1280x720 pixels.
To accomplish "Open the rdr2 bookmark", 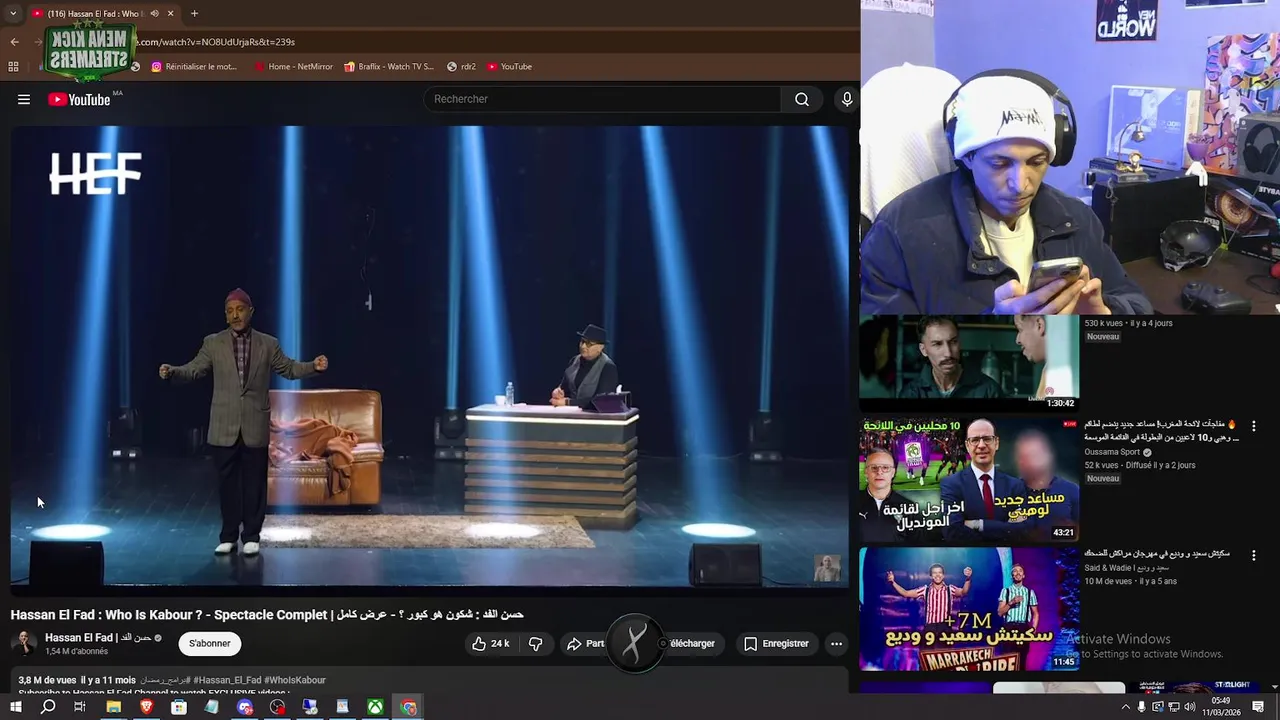I will point(461,67).
